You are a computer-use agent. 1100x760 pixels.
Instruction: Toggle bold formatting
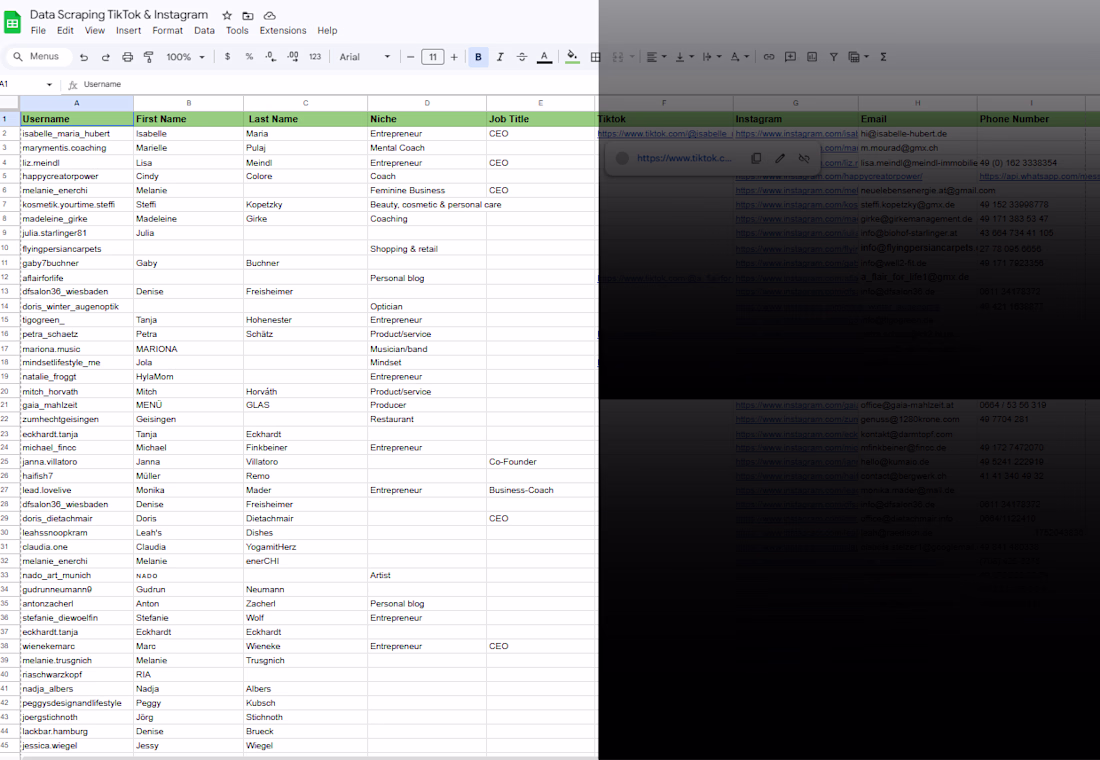click(478, 57)
